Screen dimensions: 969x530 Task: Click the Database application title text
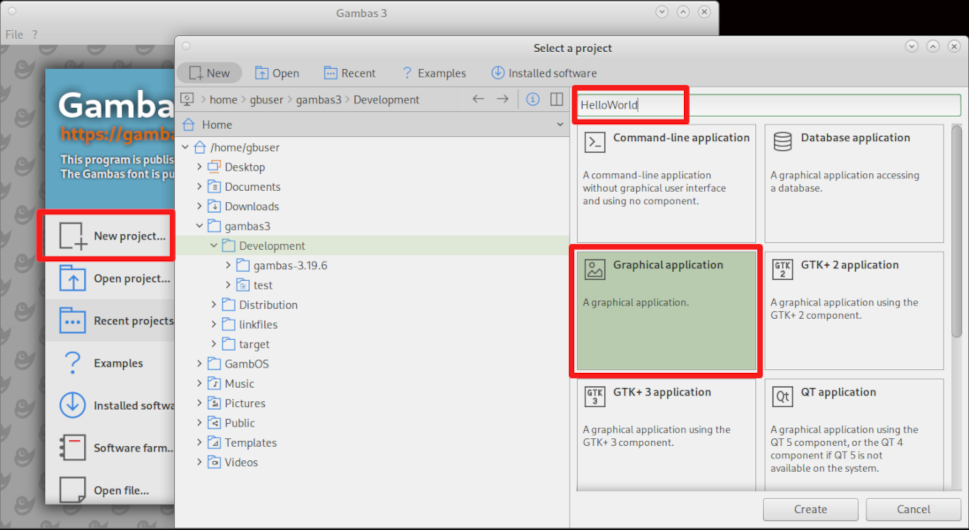pyautogui.click(x=855, y=138)
